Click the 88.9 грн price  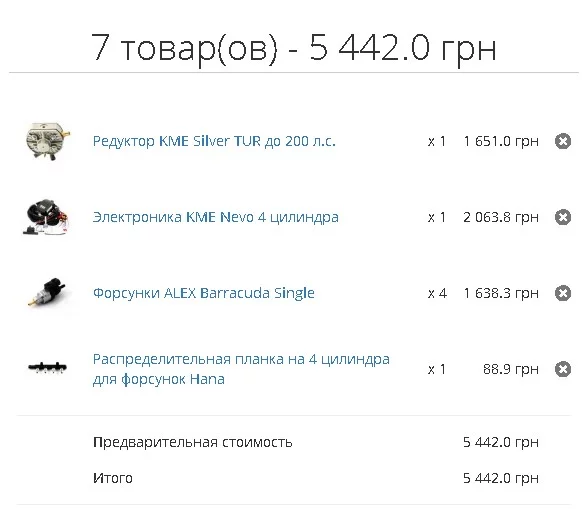click(511, 369)
